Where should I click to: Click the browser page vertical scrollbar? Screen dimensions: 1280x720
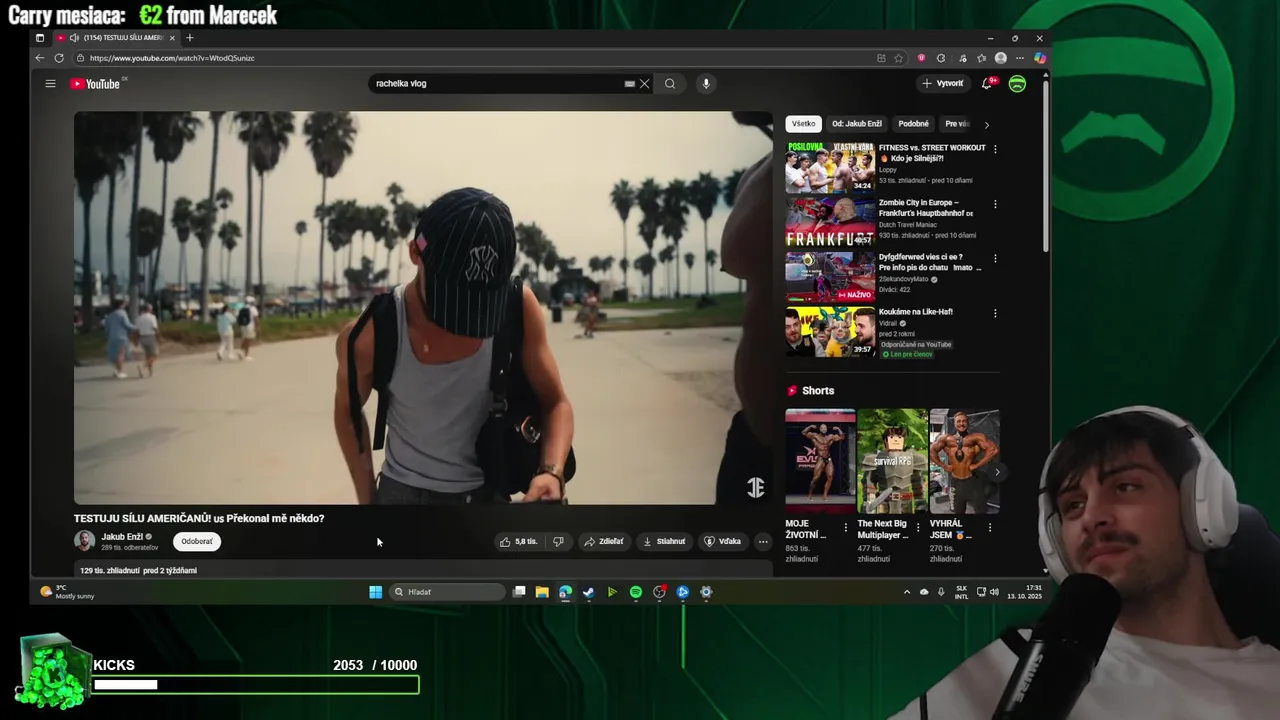tap(1046, 165)
